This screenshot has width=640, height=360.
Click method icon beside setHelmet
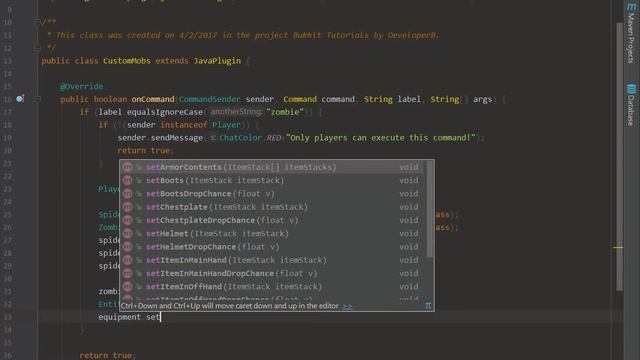pyautogui.click(x=127, y=233)
